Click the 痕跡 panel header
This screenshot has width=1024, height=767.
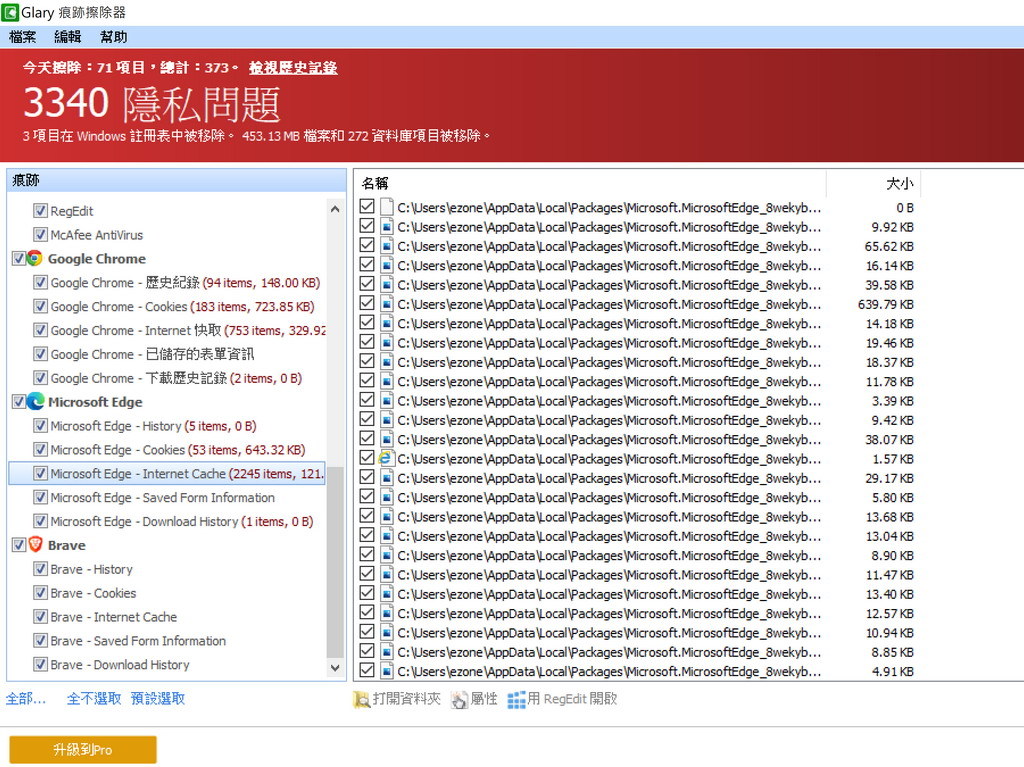click(176, 180)
